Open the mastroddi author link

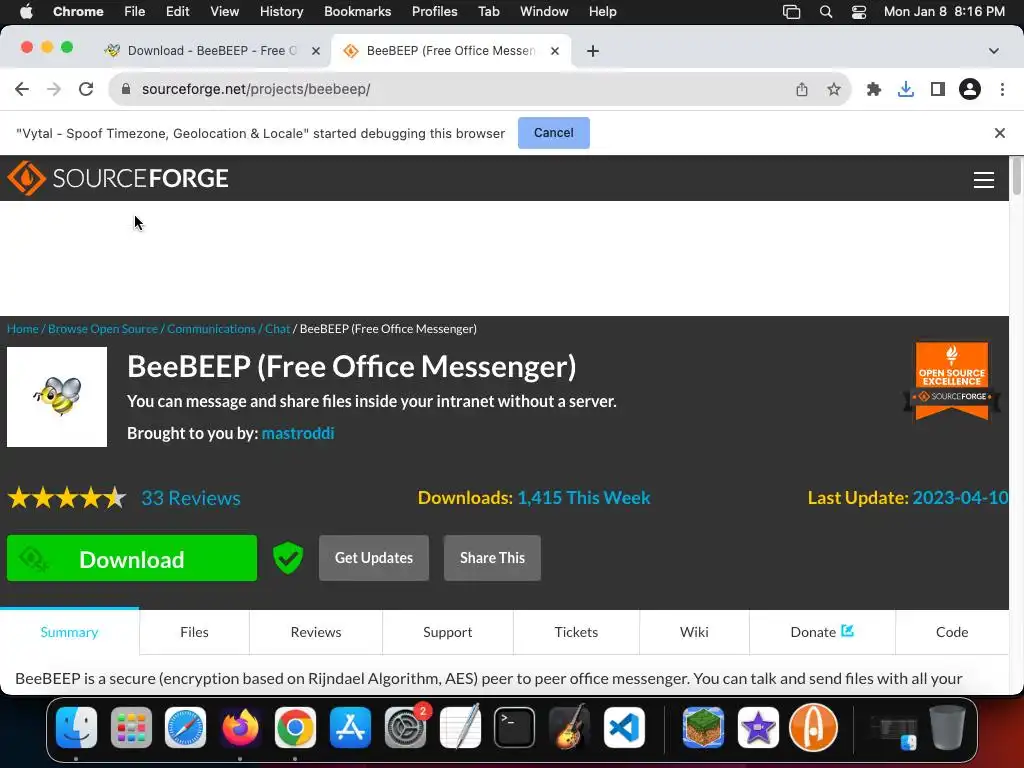pos(298,434)
